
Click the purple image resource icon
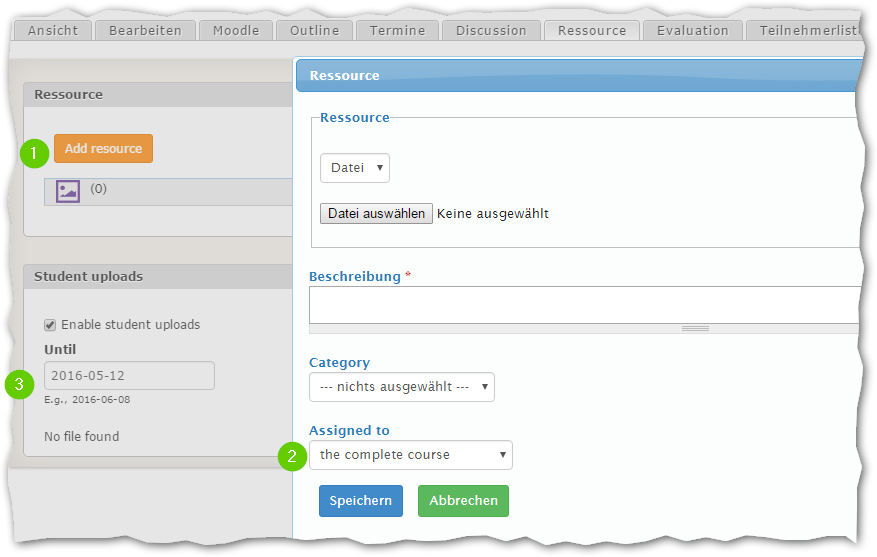pos(68,191)
